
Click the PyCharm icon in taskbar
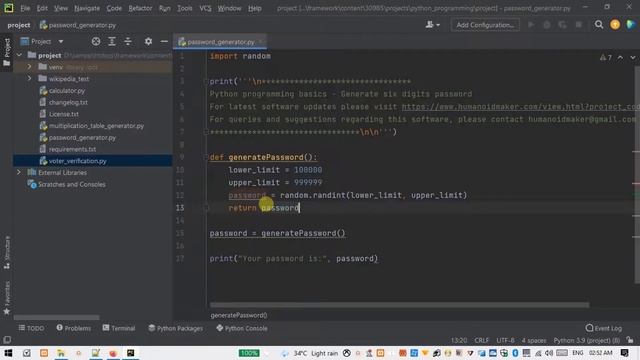131,353
